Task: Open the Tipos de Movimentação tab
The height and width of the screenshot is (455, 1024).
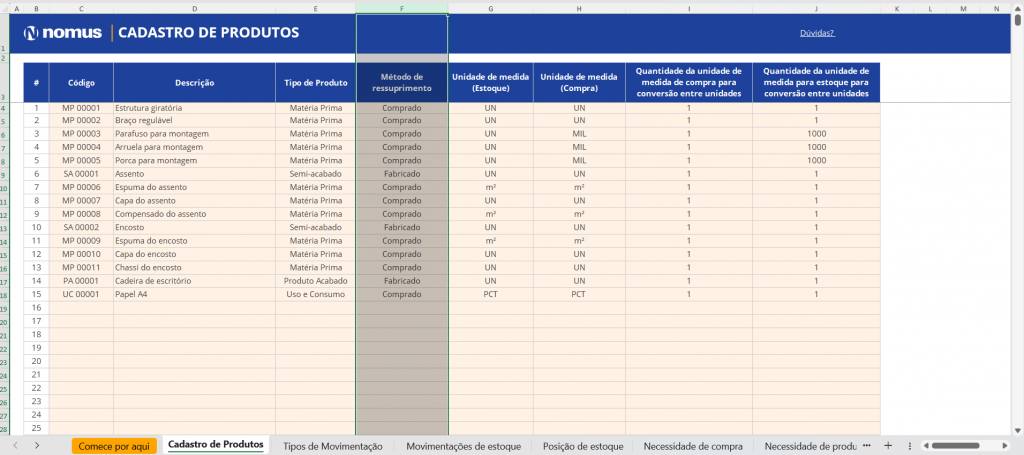Action: [332, 446]
